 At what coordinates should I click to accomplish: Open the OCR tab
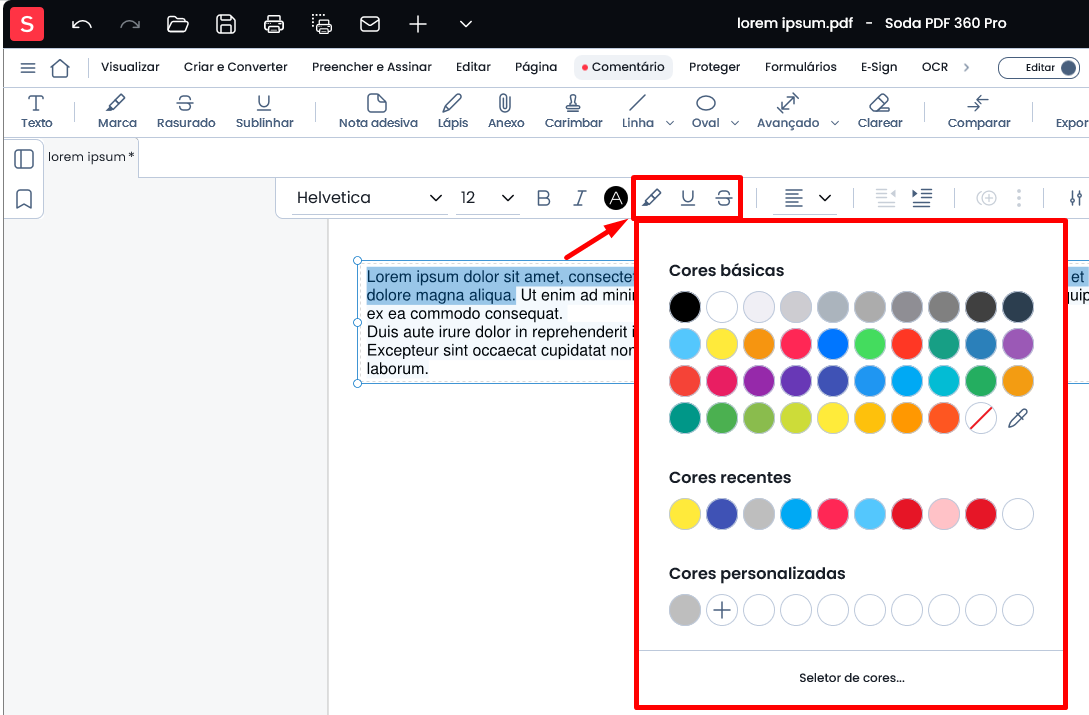934,67
